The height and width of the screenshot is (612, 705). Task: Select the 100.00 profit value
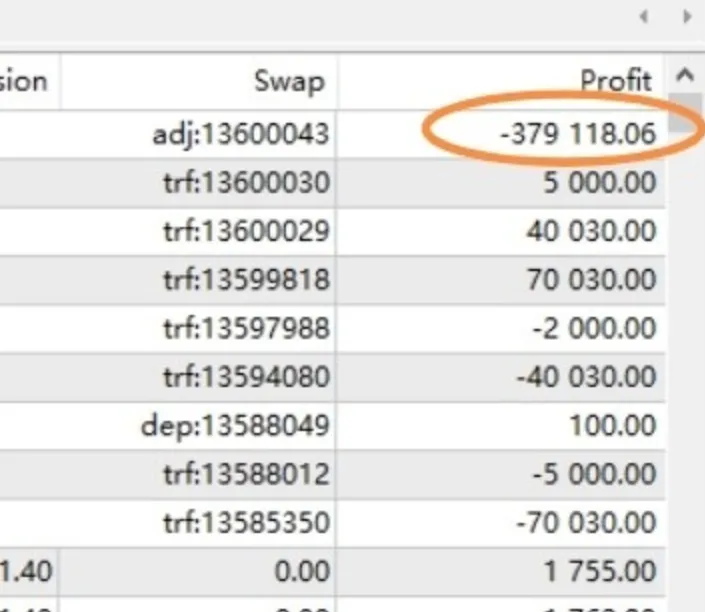pyautogui.click(x=613, y=425)
